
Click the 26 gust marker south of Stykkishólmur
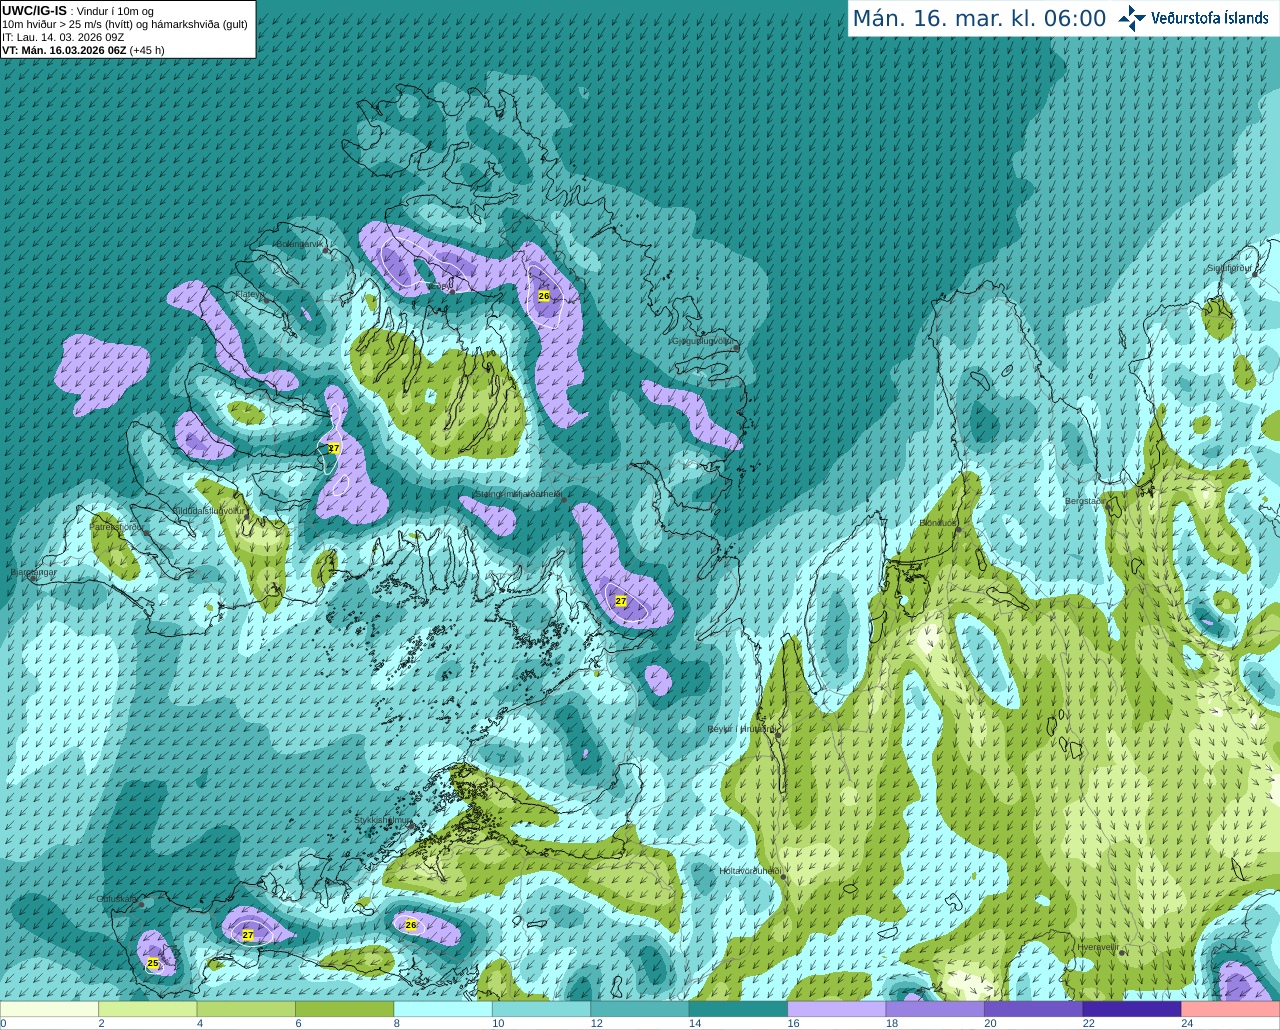[411, 925]
